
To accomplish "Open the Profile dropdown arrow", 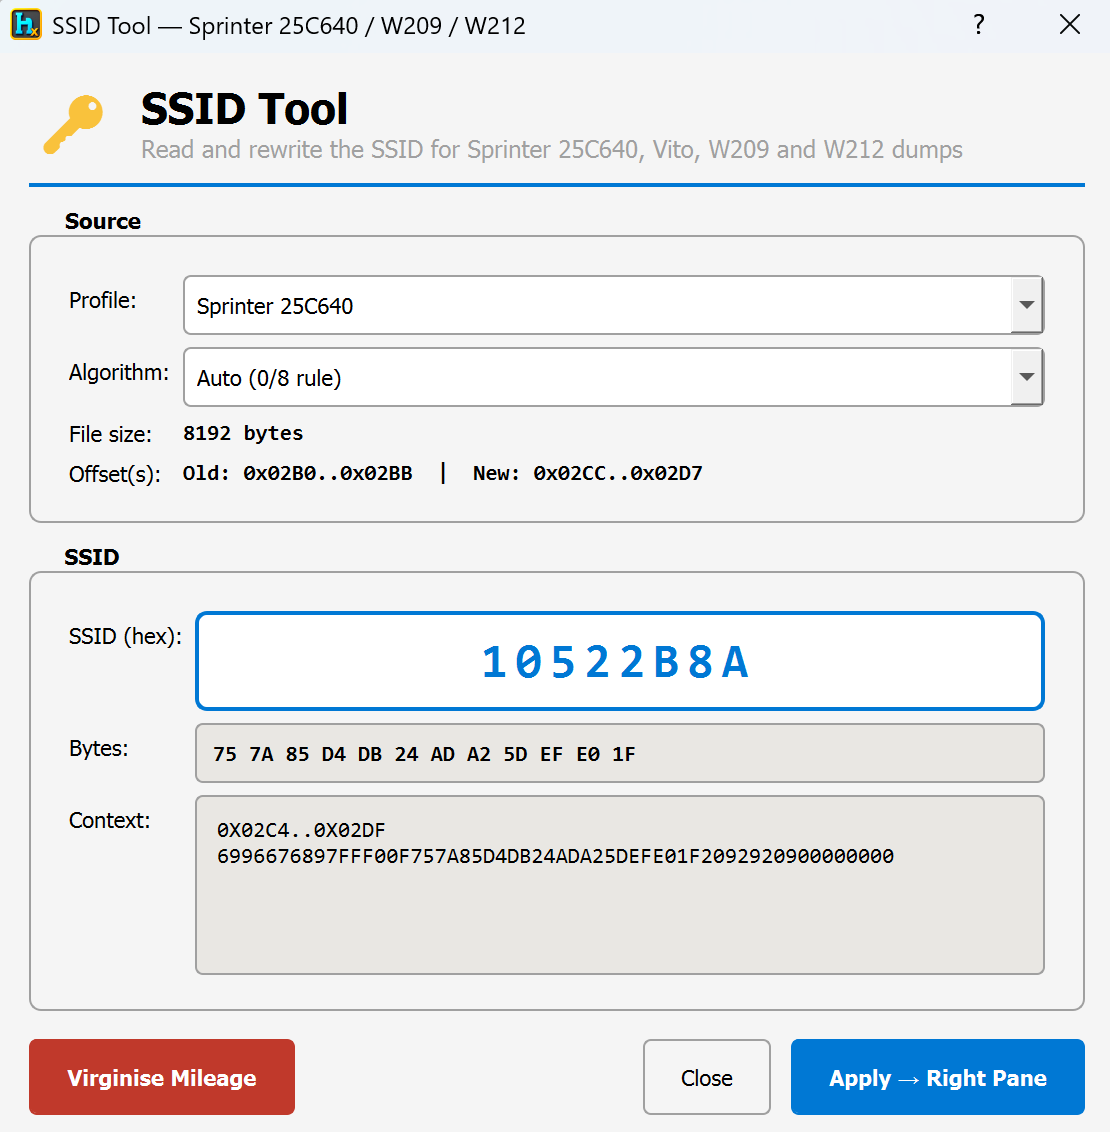I will tap(1026, 305).
